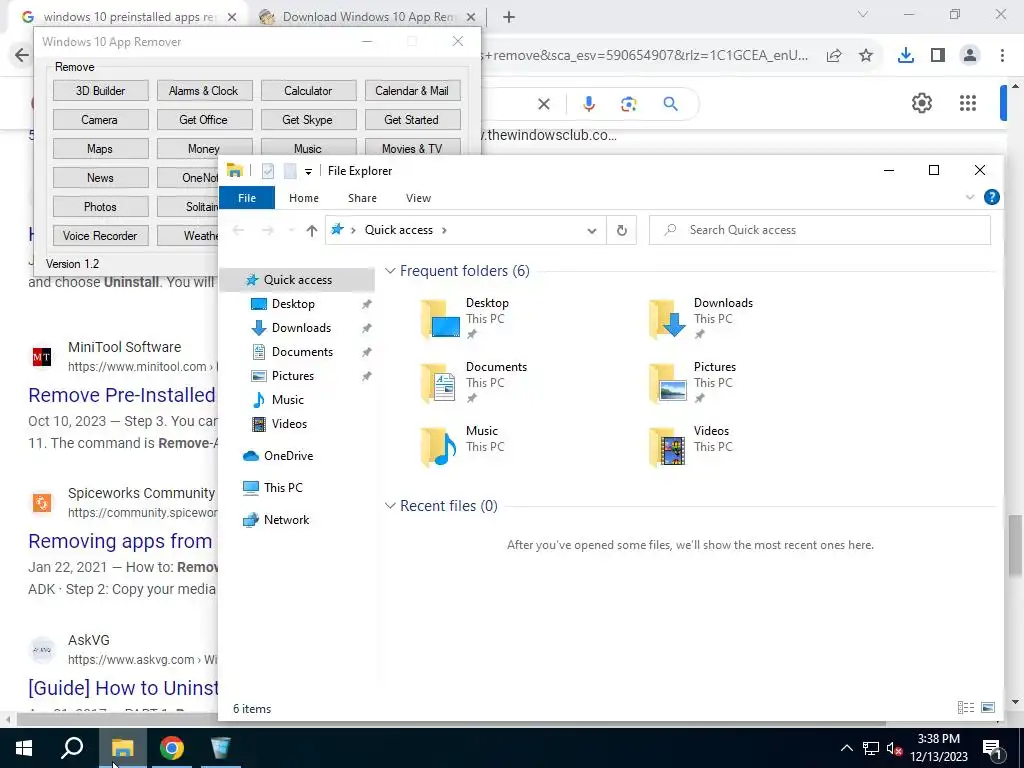1024x768 pixels.
Task: Click the Google voice search microphone
Action: point(588,104)
